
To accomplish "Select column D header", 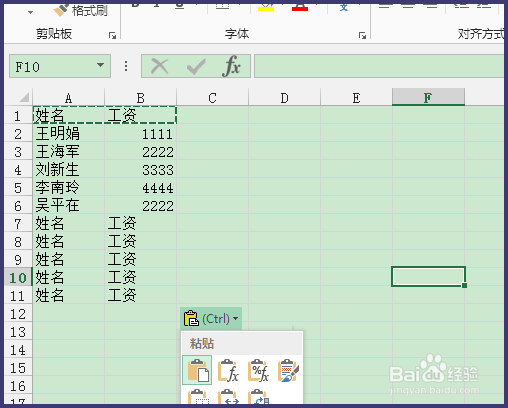I will (x=284, y=98).
